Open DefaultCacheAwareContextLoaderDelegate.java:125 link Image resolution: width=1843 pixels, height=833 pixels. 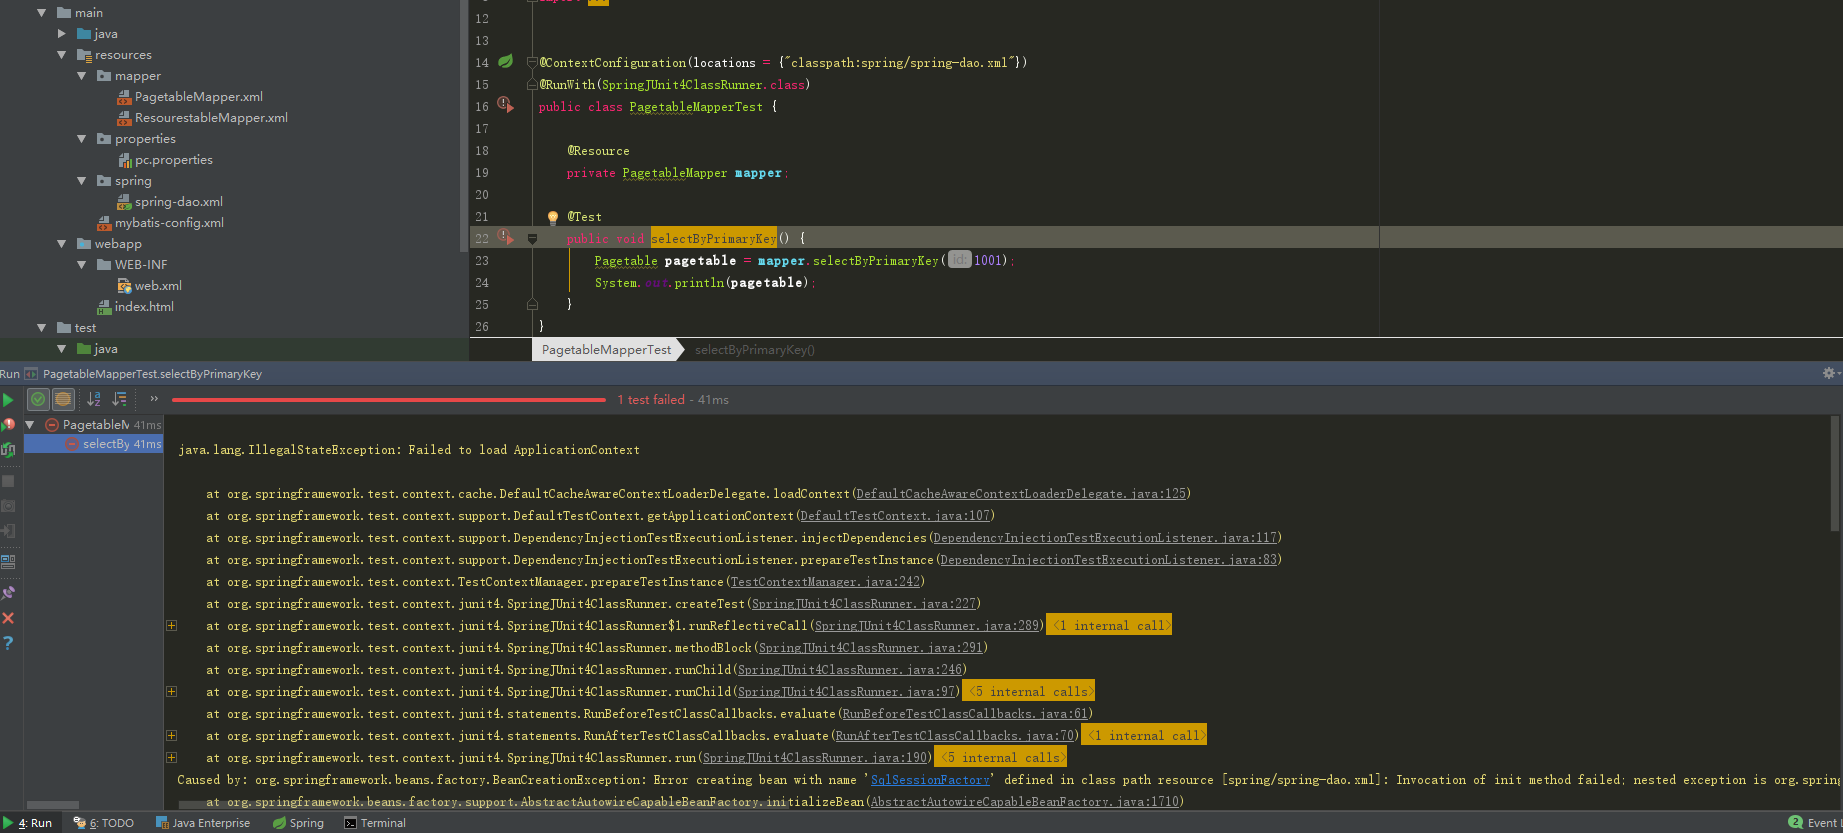coord(1021,494)
